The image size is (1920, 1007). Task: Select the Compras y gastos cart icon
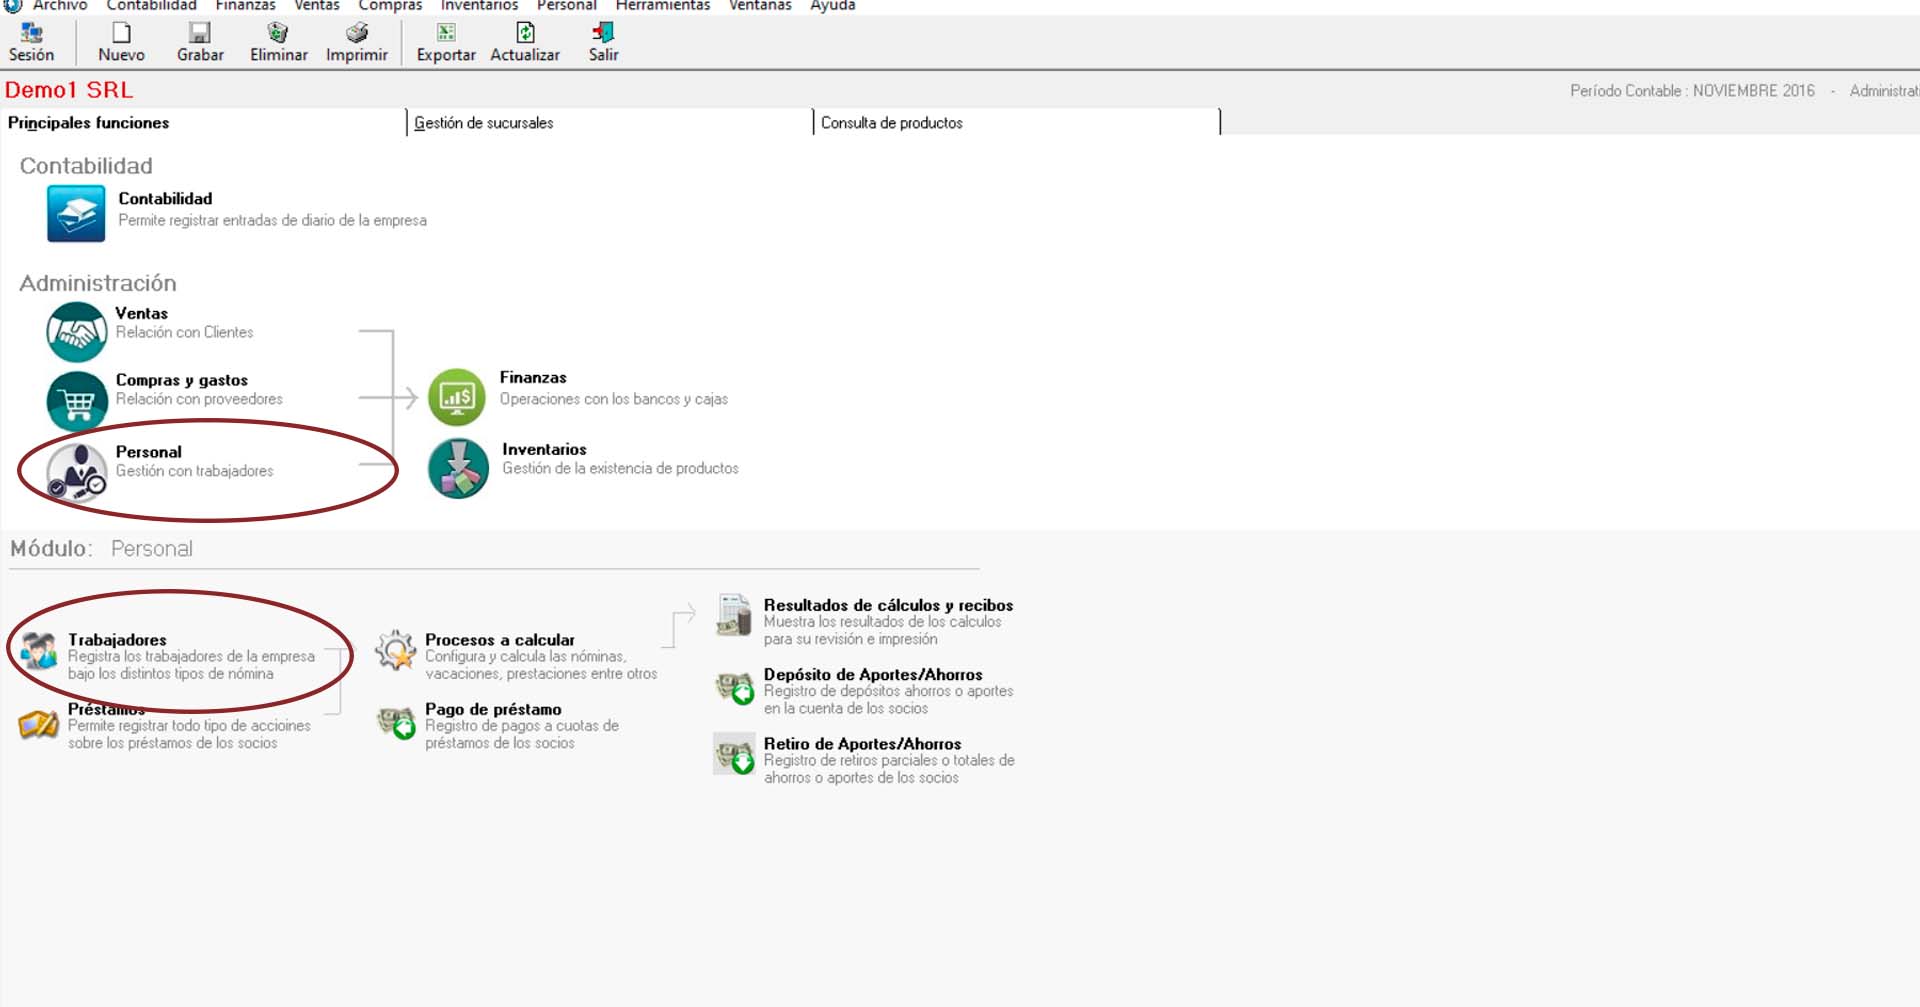click(x=76, y=401)
